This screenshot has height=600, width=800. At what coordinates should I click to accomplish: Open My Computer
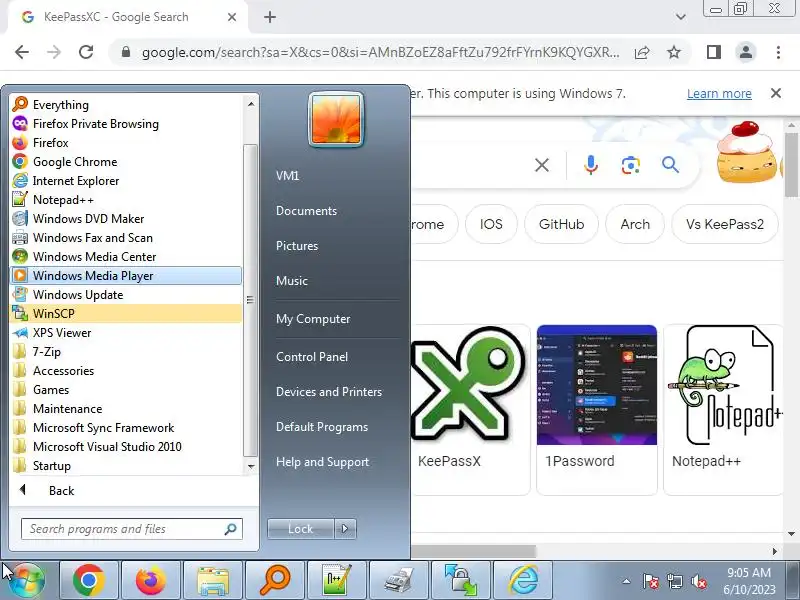pos(313,319)
